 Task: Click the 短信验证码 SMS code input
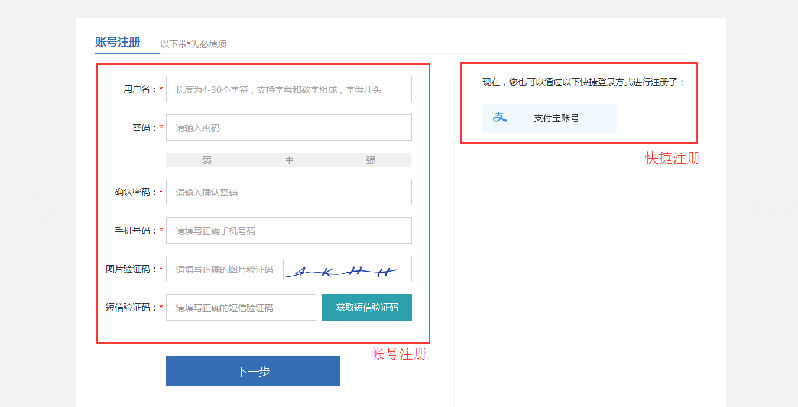(x=241, y=307)
